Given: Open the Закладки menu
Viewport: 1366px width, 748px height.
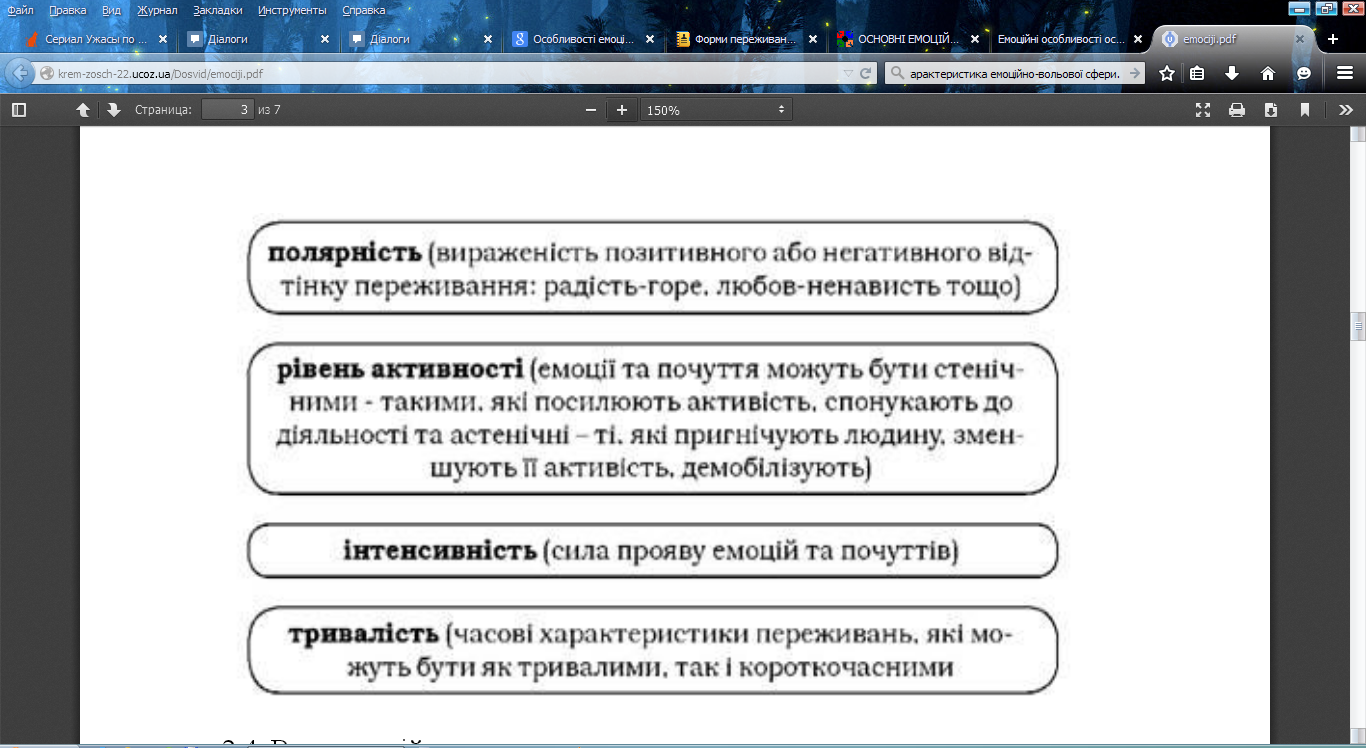Looking at the screenshot, I should (218, 10).
